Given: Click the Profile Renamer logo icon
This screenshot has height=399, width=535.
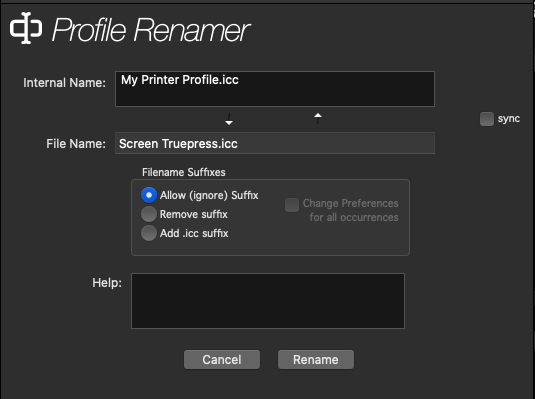Looking at the screenshot, I should pos(26,28).
